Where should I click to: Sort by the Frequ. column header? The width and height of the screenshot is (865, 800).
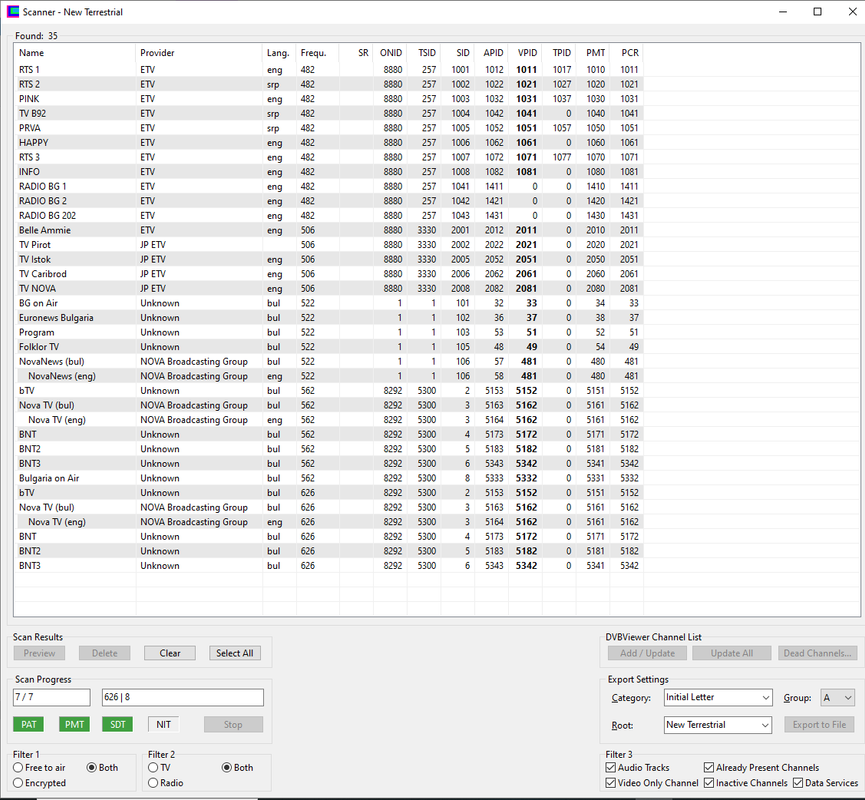pos(318,53)
